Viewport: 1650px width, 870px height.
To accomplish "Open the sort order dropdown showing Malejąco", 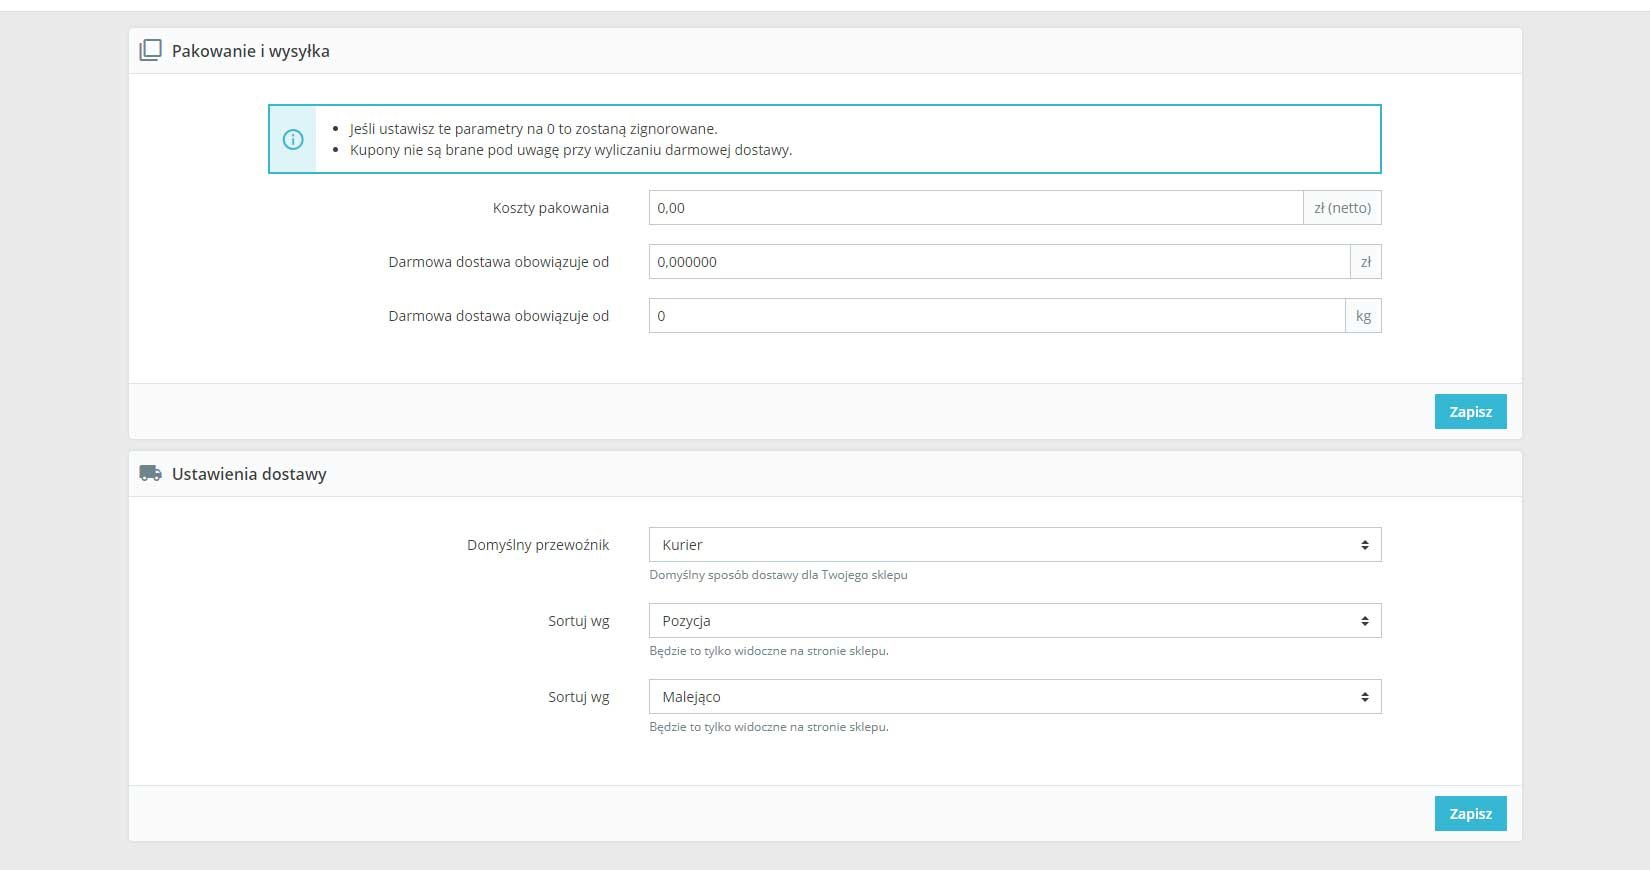I will [1015, 697].
